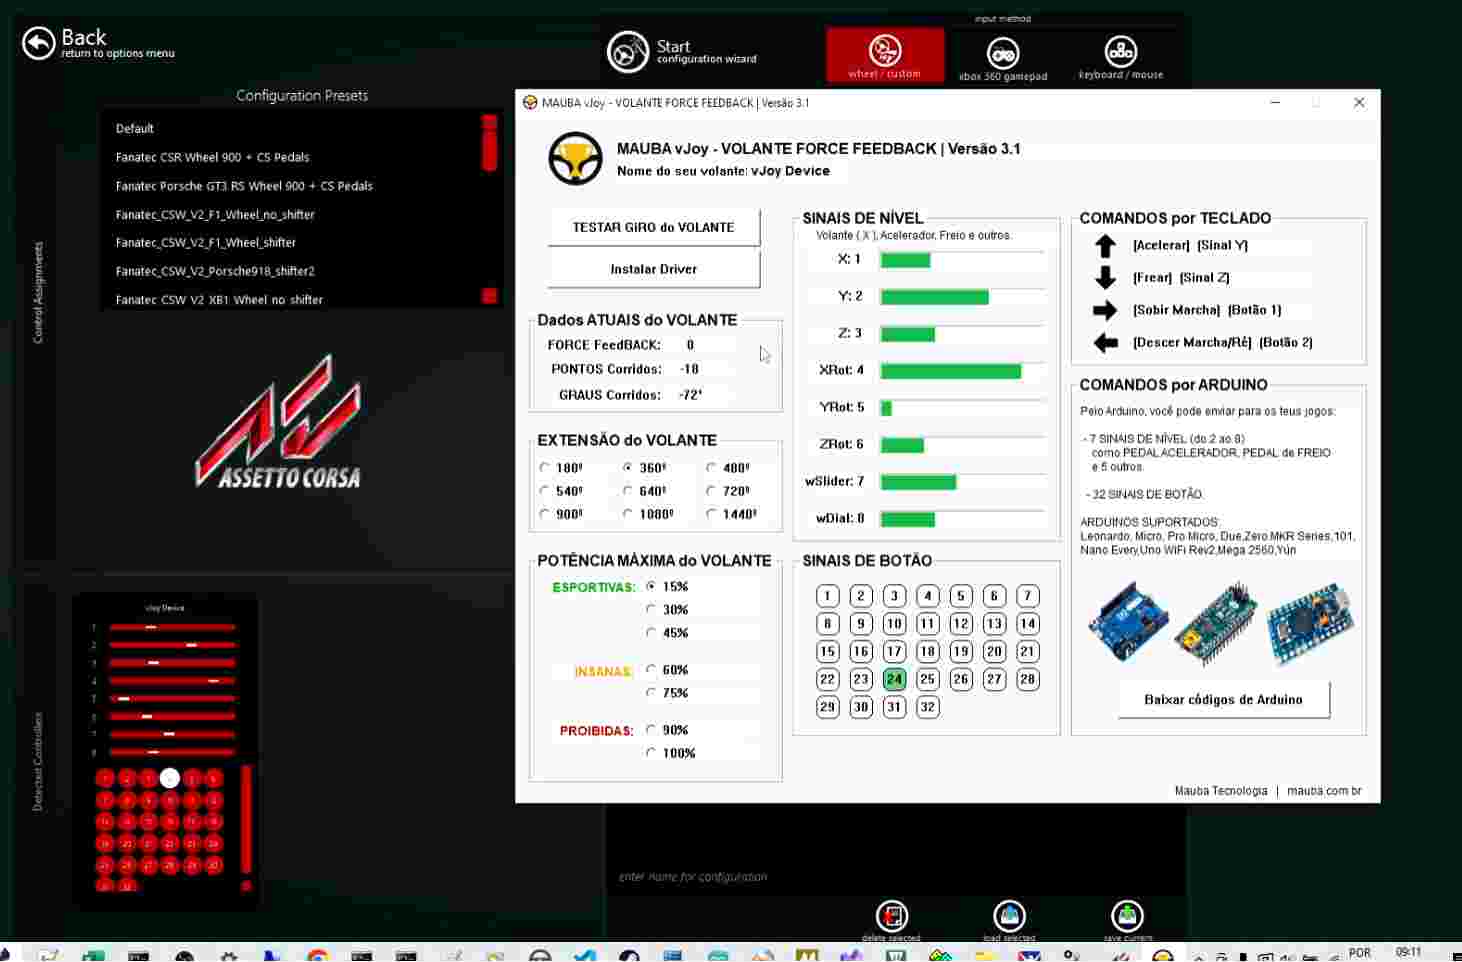Select the 1080º wheel extension radio
Screen dimensions: 1462x962
point(628,514)
